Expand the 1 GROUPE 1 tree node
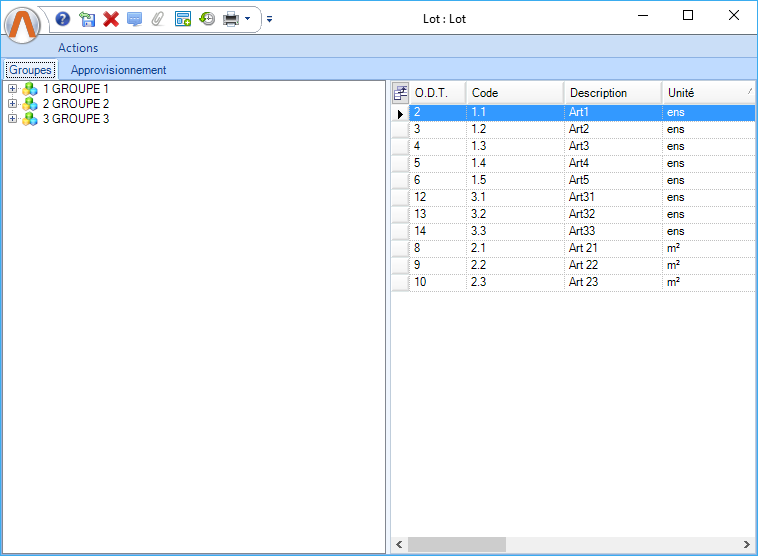Screen dimensions: 758x556 (x=12, y=89)
